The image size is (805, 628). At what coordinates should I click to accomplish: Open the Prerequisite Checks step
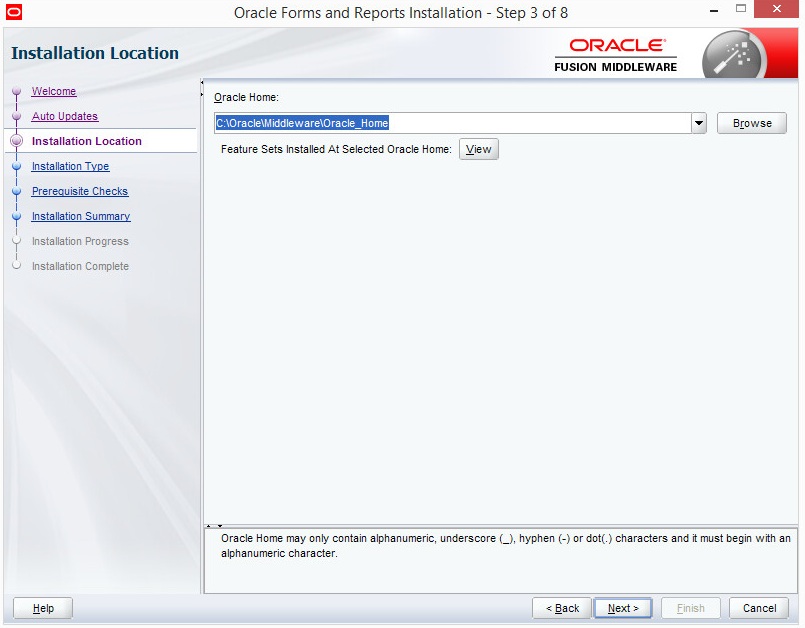point(80,192)
